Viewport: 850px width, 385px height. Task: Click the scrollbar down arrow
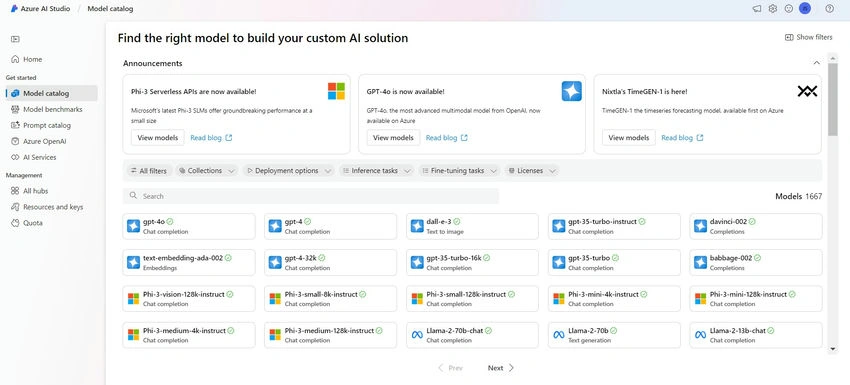click(833, 350)
